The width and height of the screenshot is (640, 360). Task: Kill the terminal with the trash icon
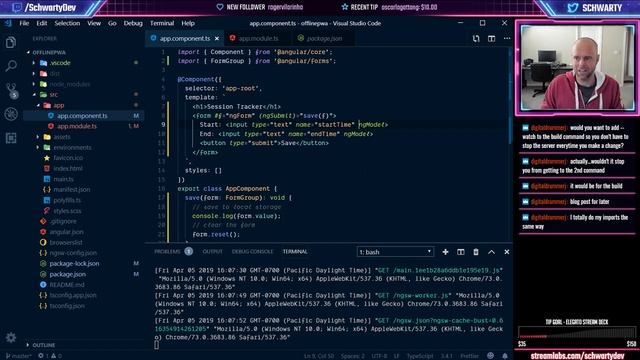tap(476, 252)
